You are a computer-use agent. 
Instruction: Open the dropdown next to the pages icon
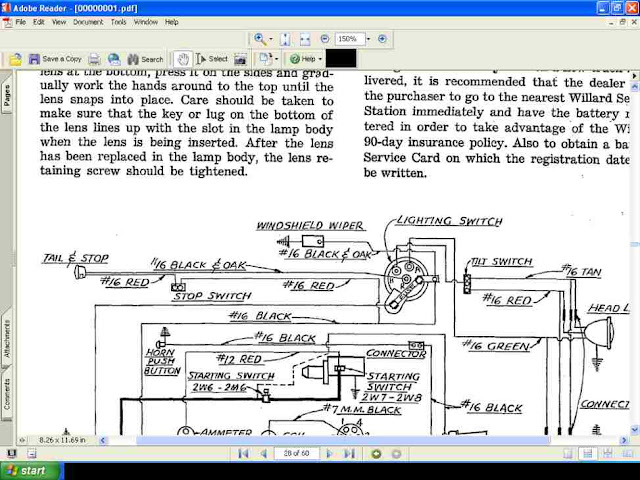click(x=277, y=60)
